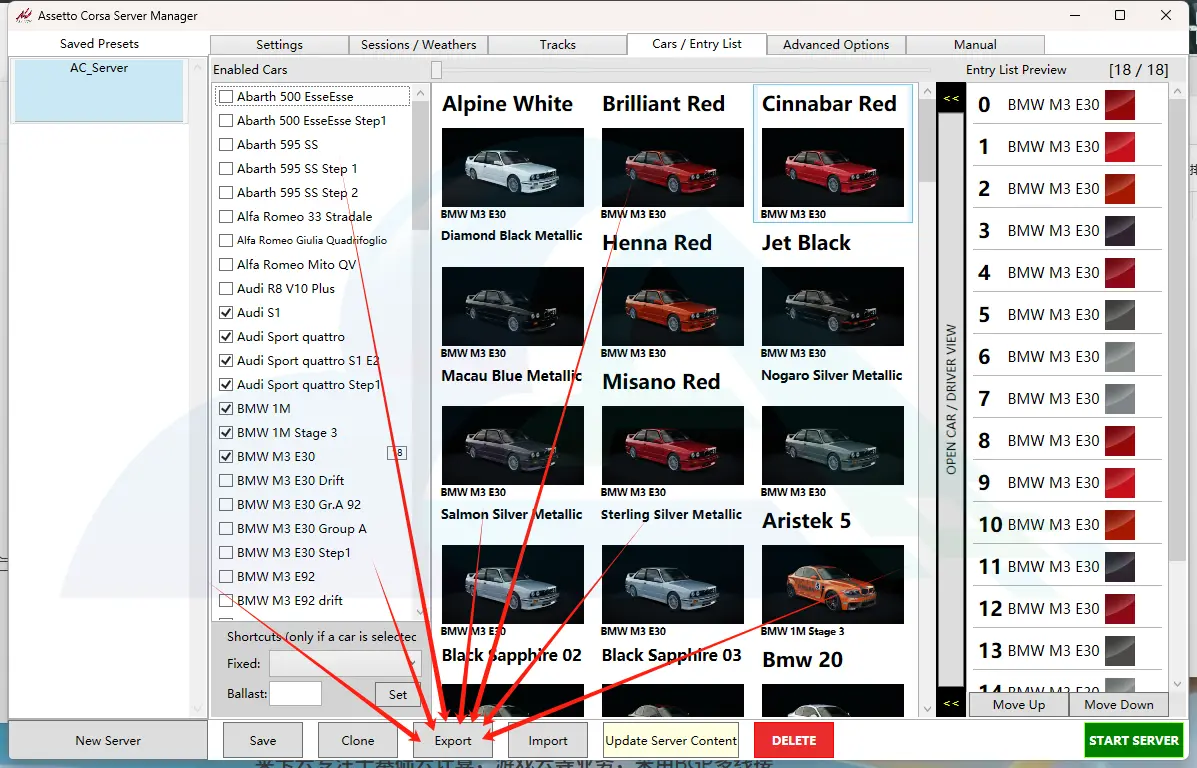Select the Diamond Black Metallic skin thumbnail
This screenshot has width=1197, height=768.
[512, 306]
